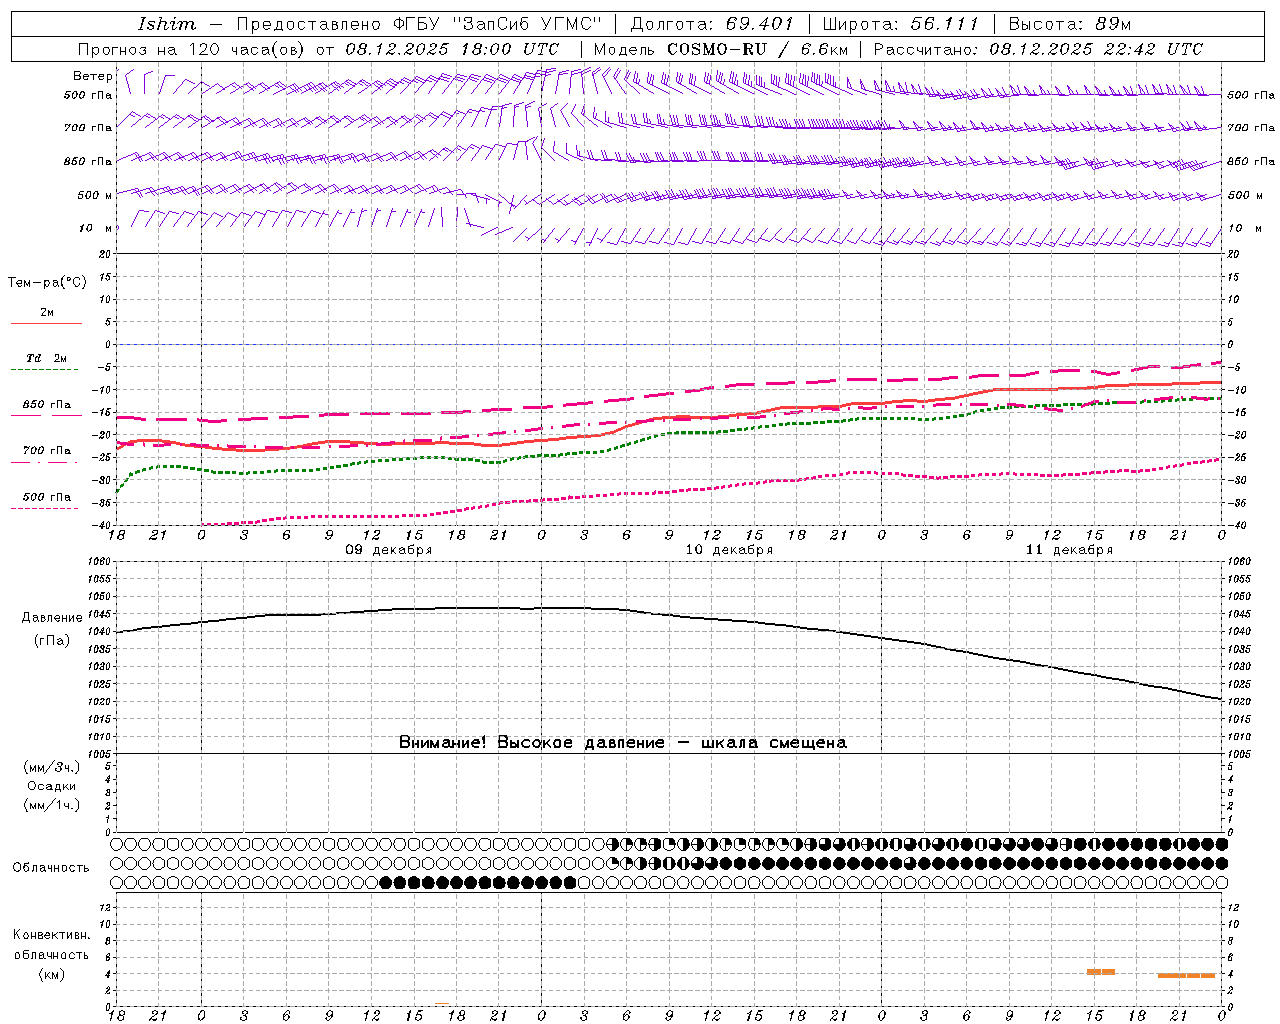Click the station name "Ishim" in the header

point(167,24)
